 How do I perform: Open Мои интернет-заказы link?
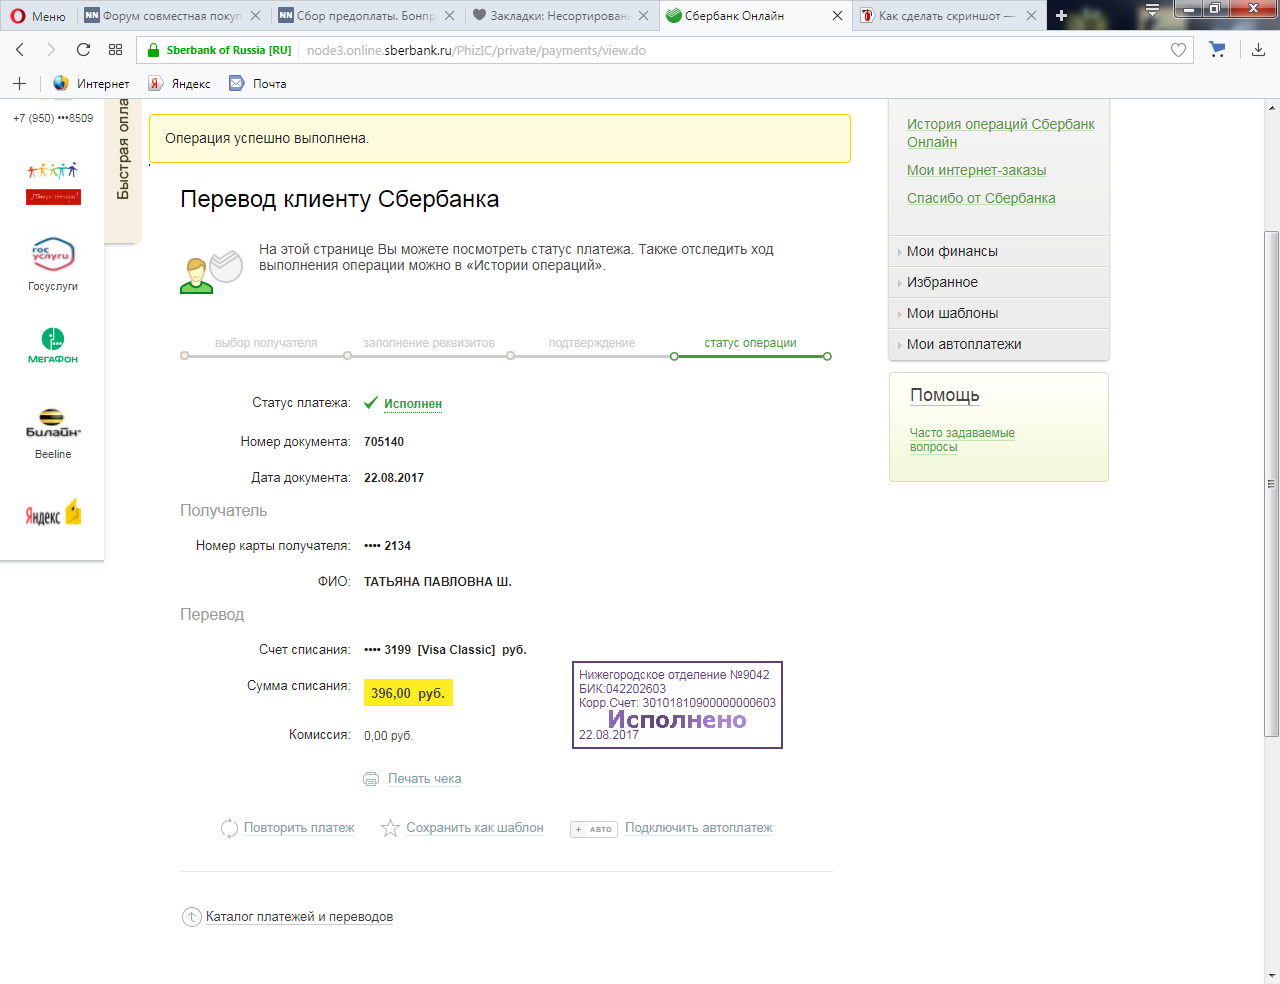(976, 170)
